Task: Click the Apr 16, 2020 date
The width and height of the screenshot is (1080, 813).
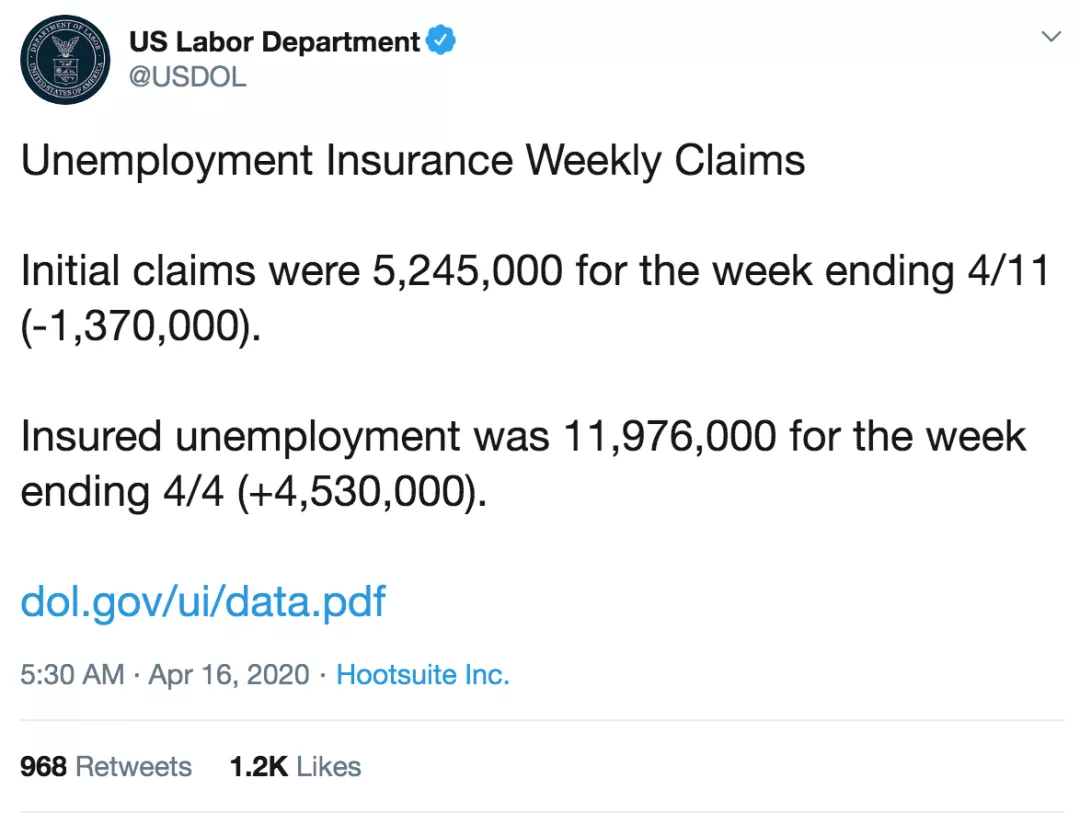Action: click(x=229, y=675)
